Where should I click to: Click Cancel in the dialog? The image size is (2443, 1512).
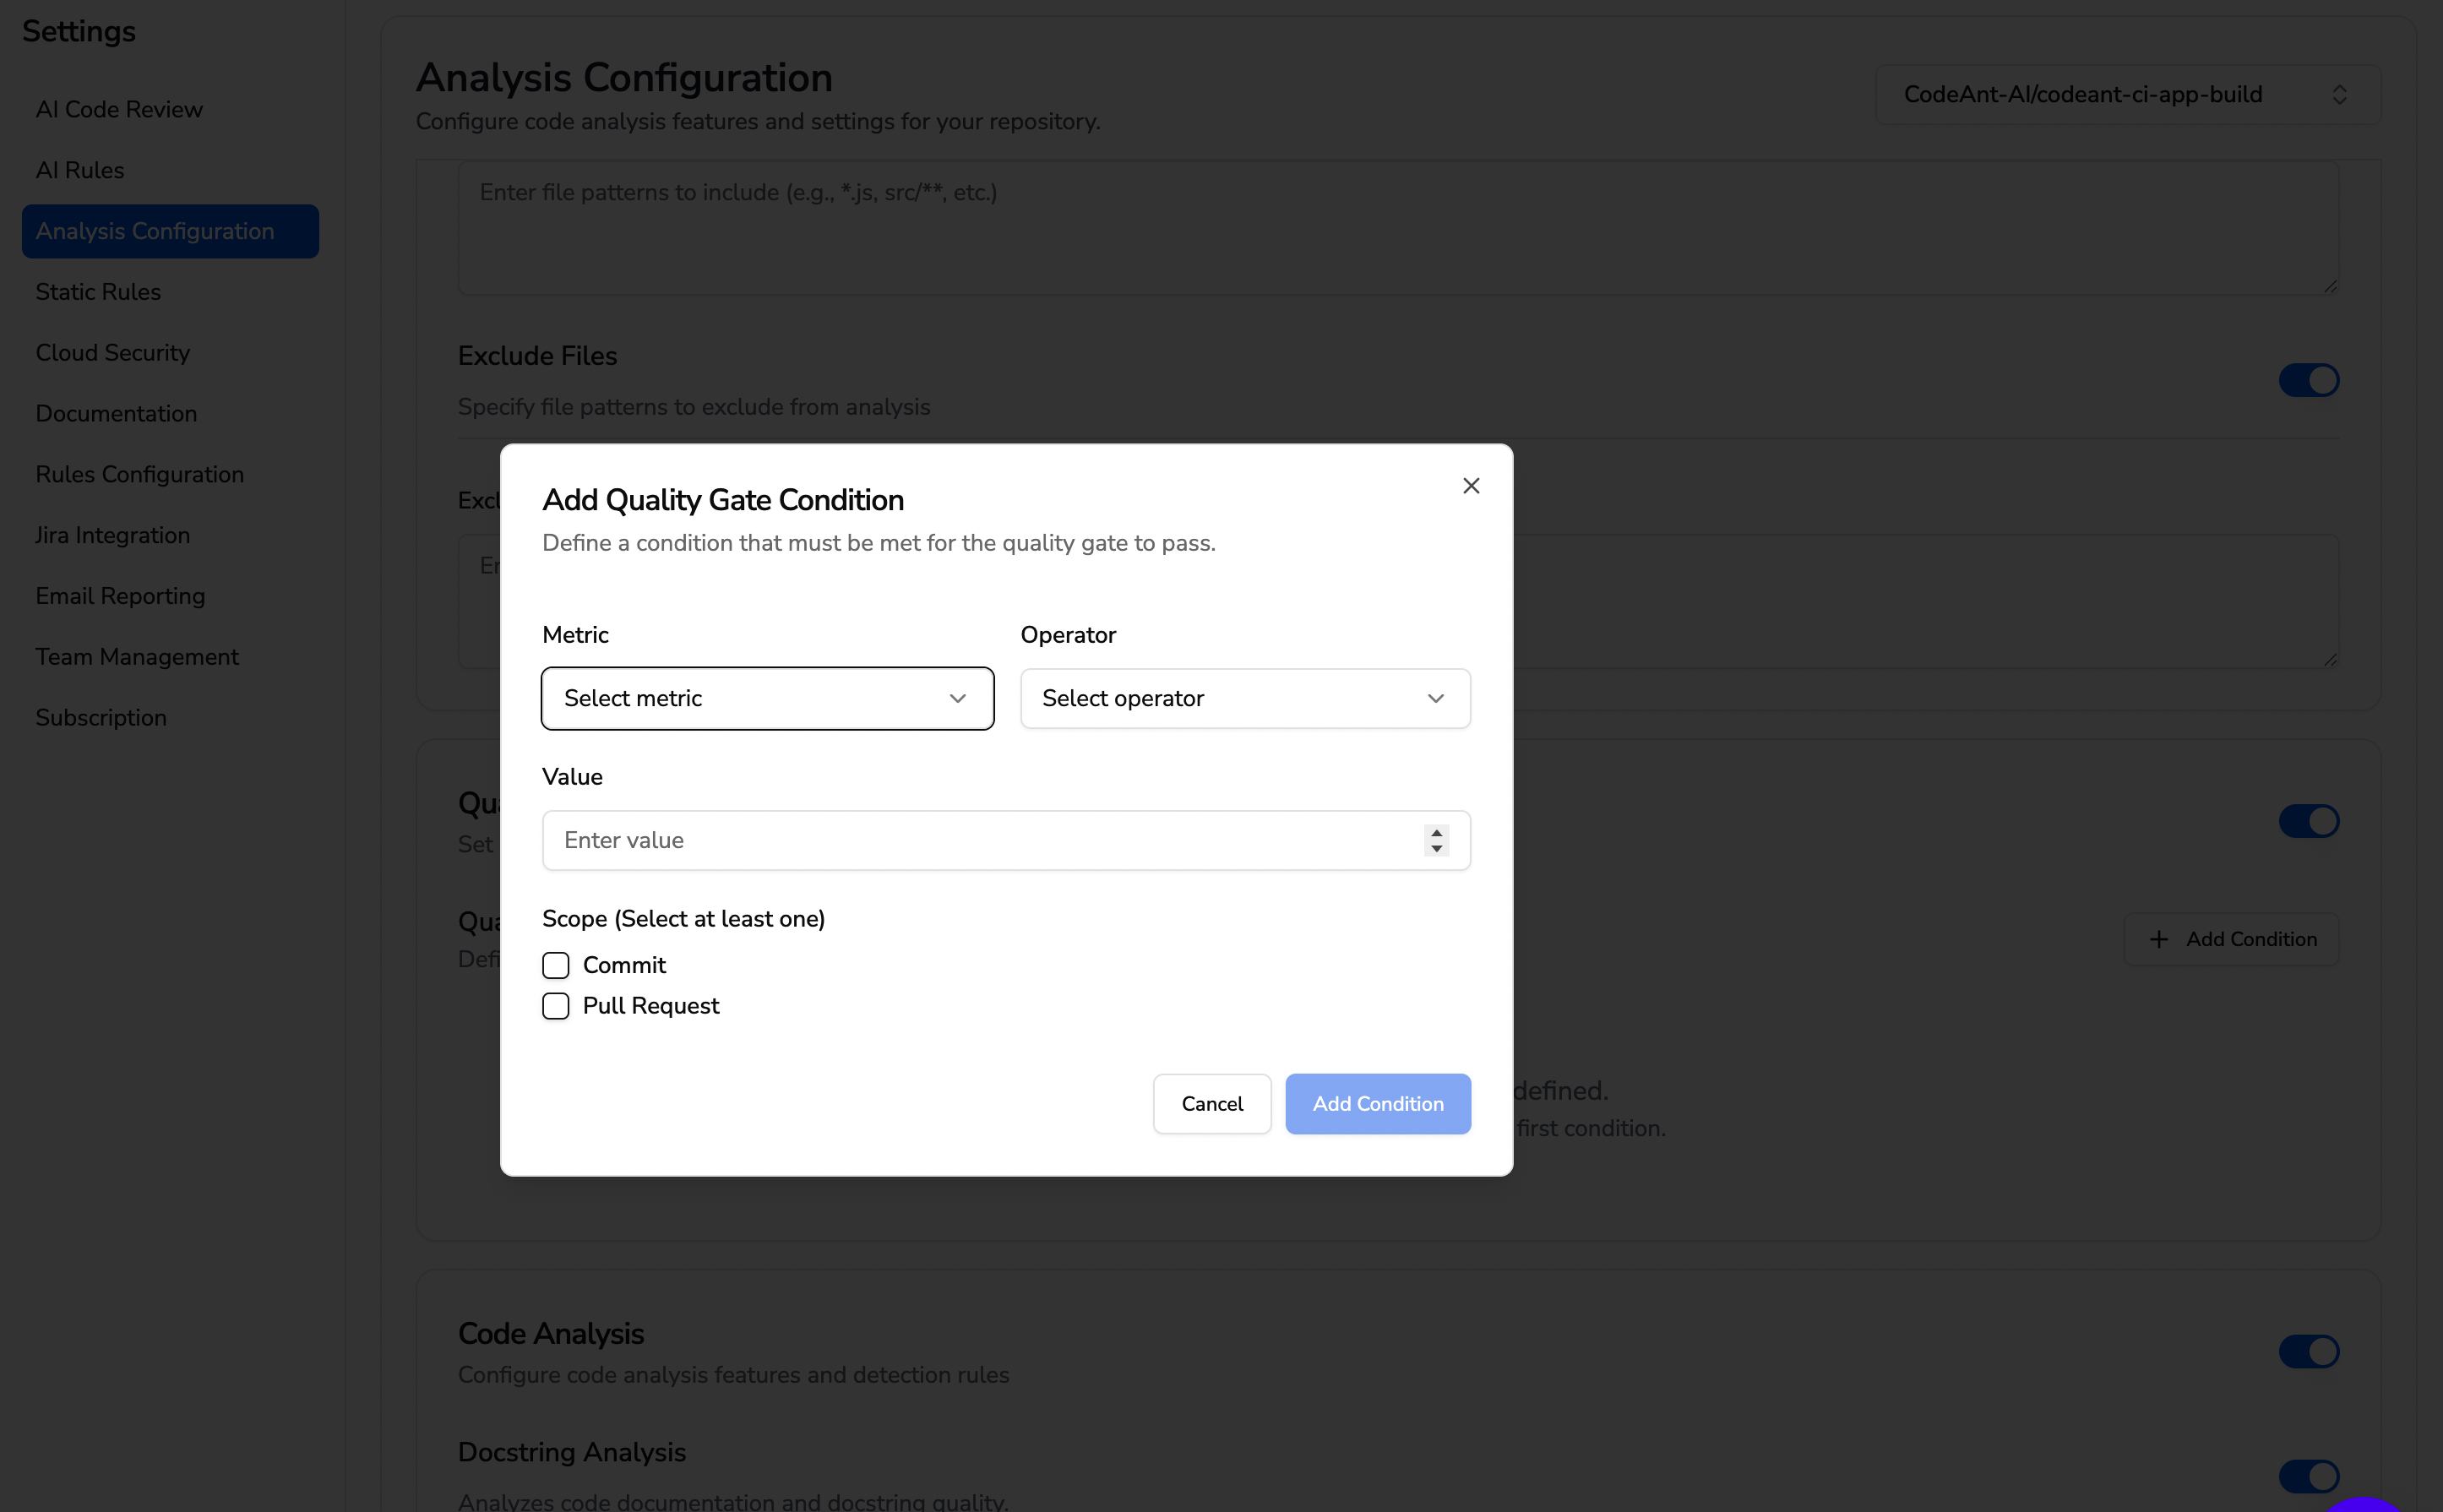pyautogui.click(x=1212, y=1103)
